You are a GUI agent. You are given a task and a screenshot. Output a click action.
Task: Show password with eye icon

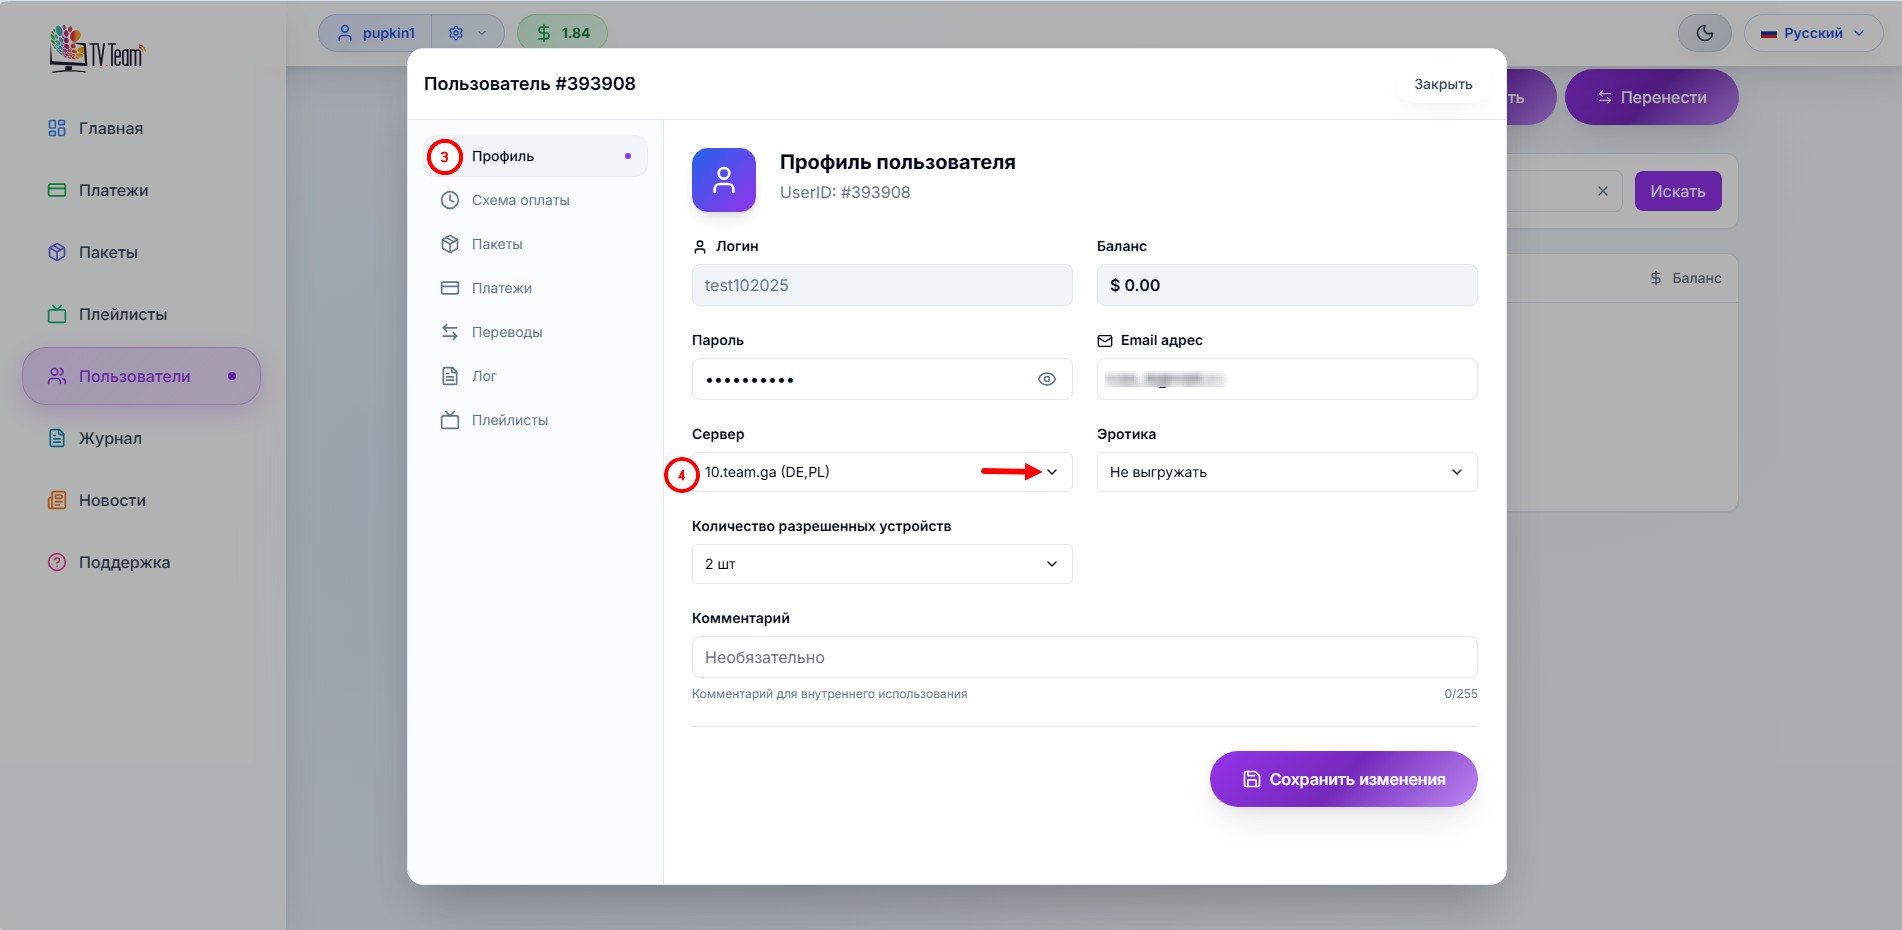[x=1046, y=379]
